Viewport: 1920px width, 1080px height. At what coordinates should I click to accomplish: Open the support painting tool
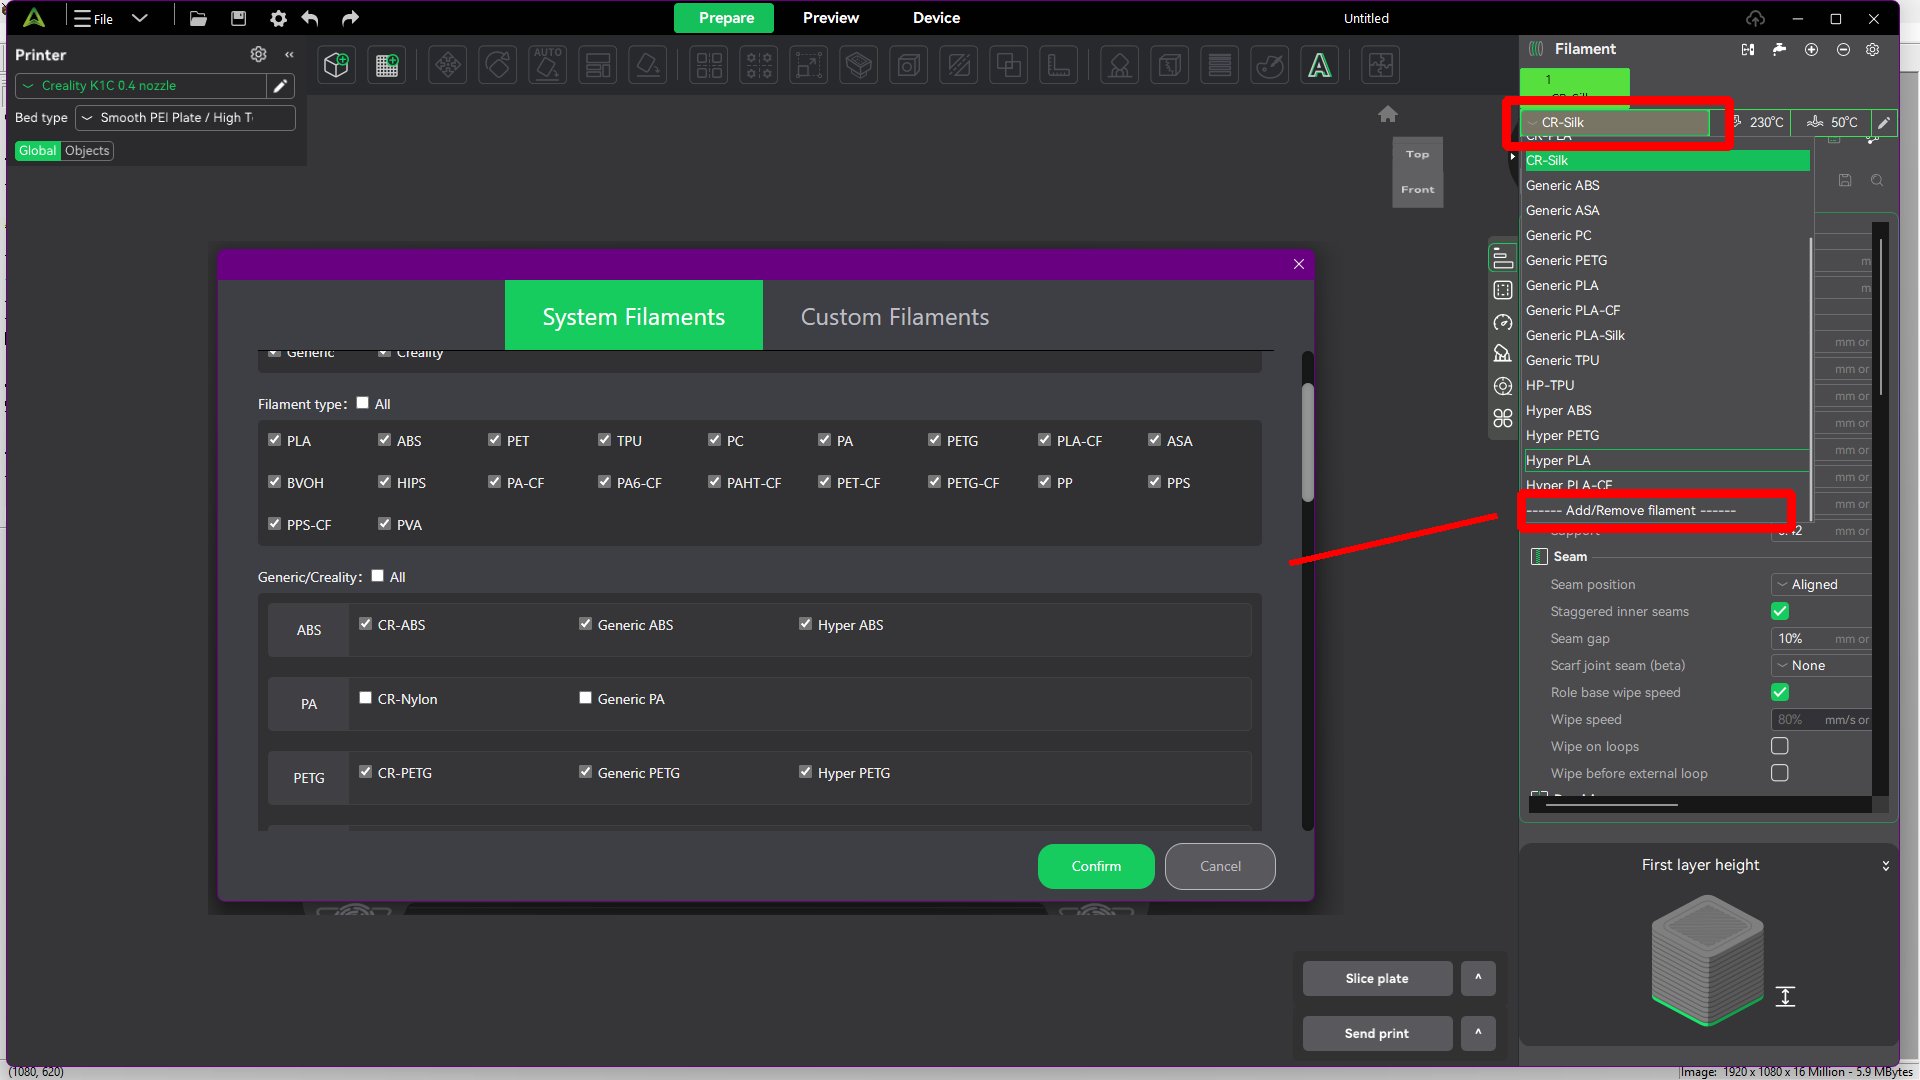pos(1119,64)
